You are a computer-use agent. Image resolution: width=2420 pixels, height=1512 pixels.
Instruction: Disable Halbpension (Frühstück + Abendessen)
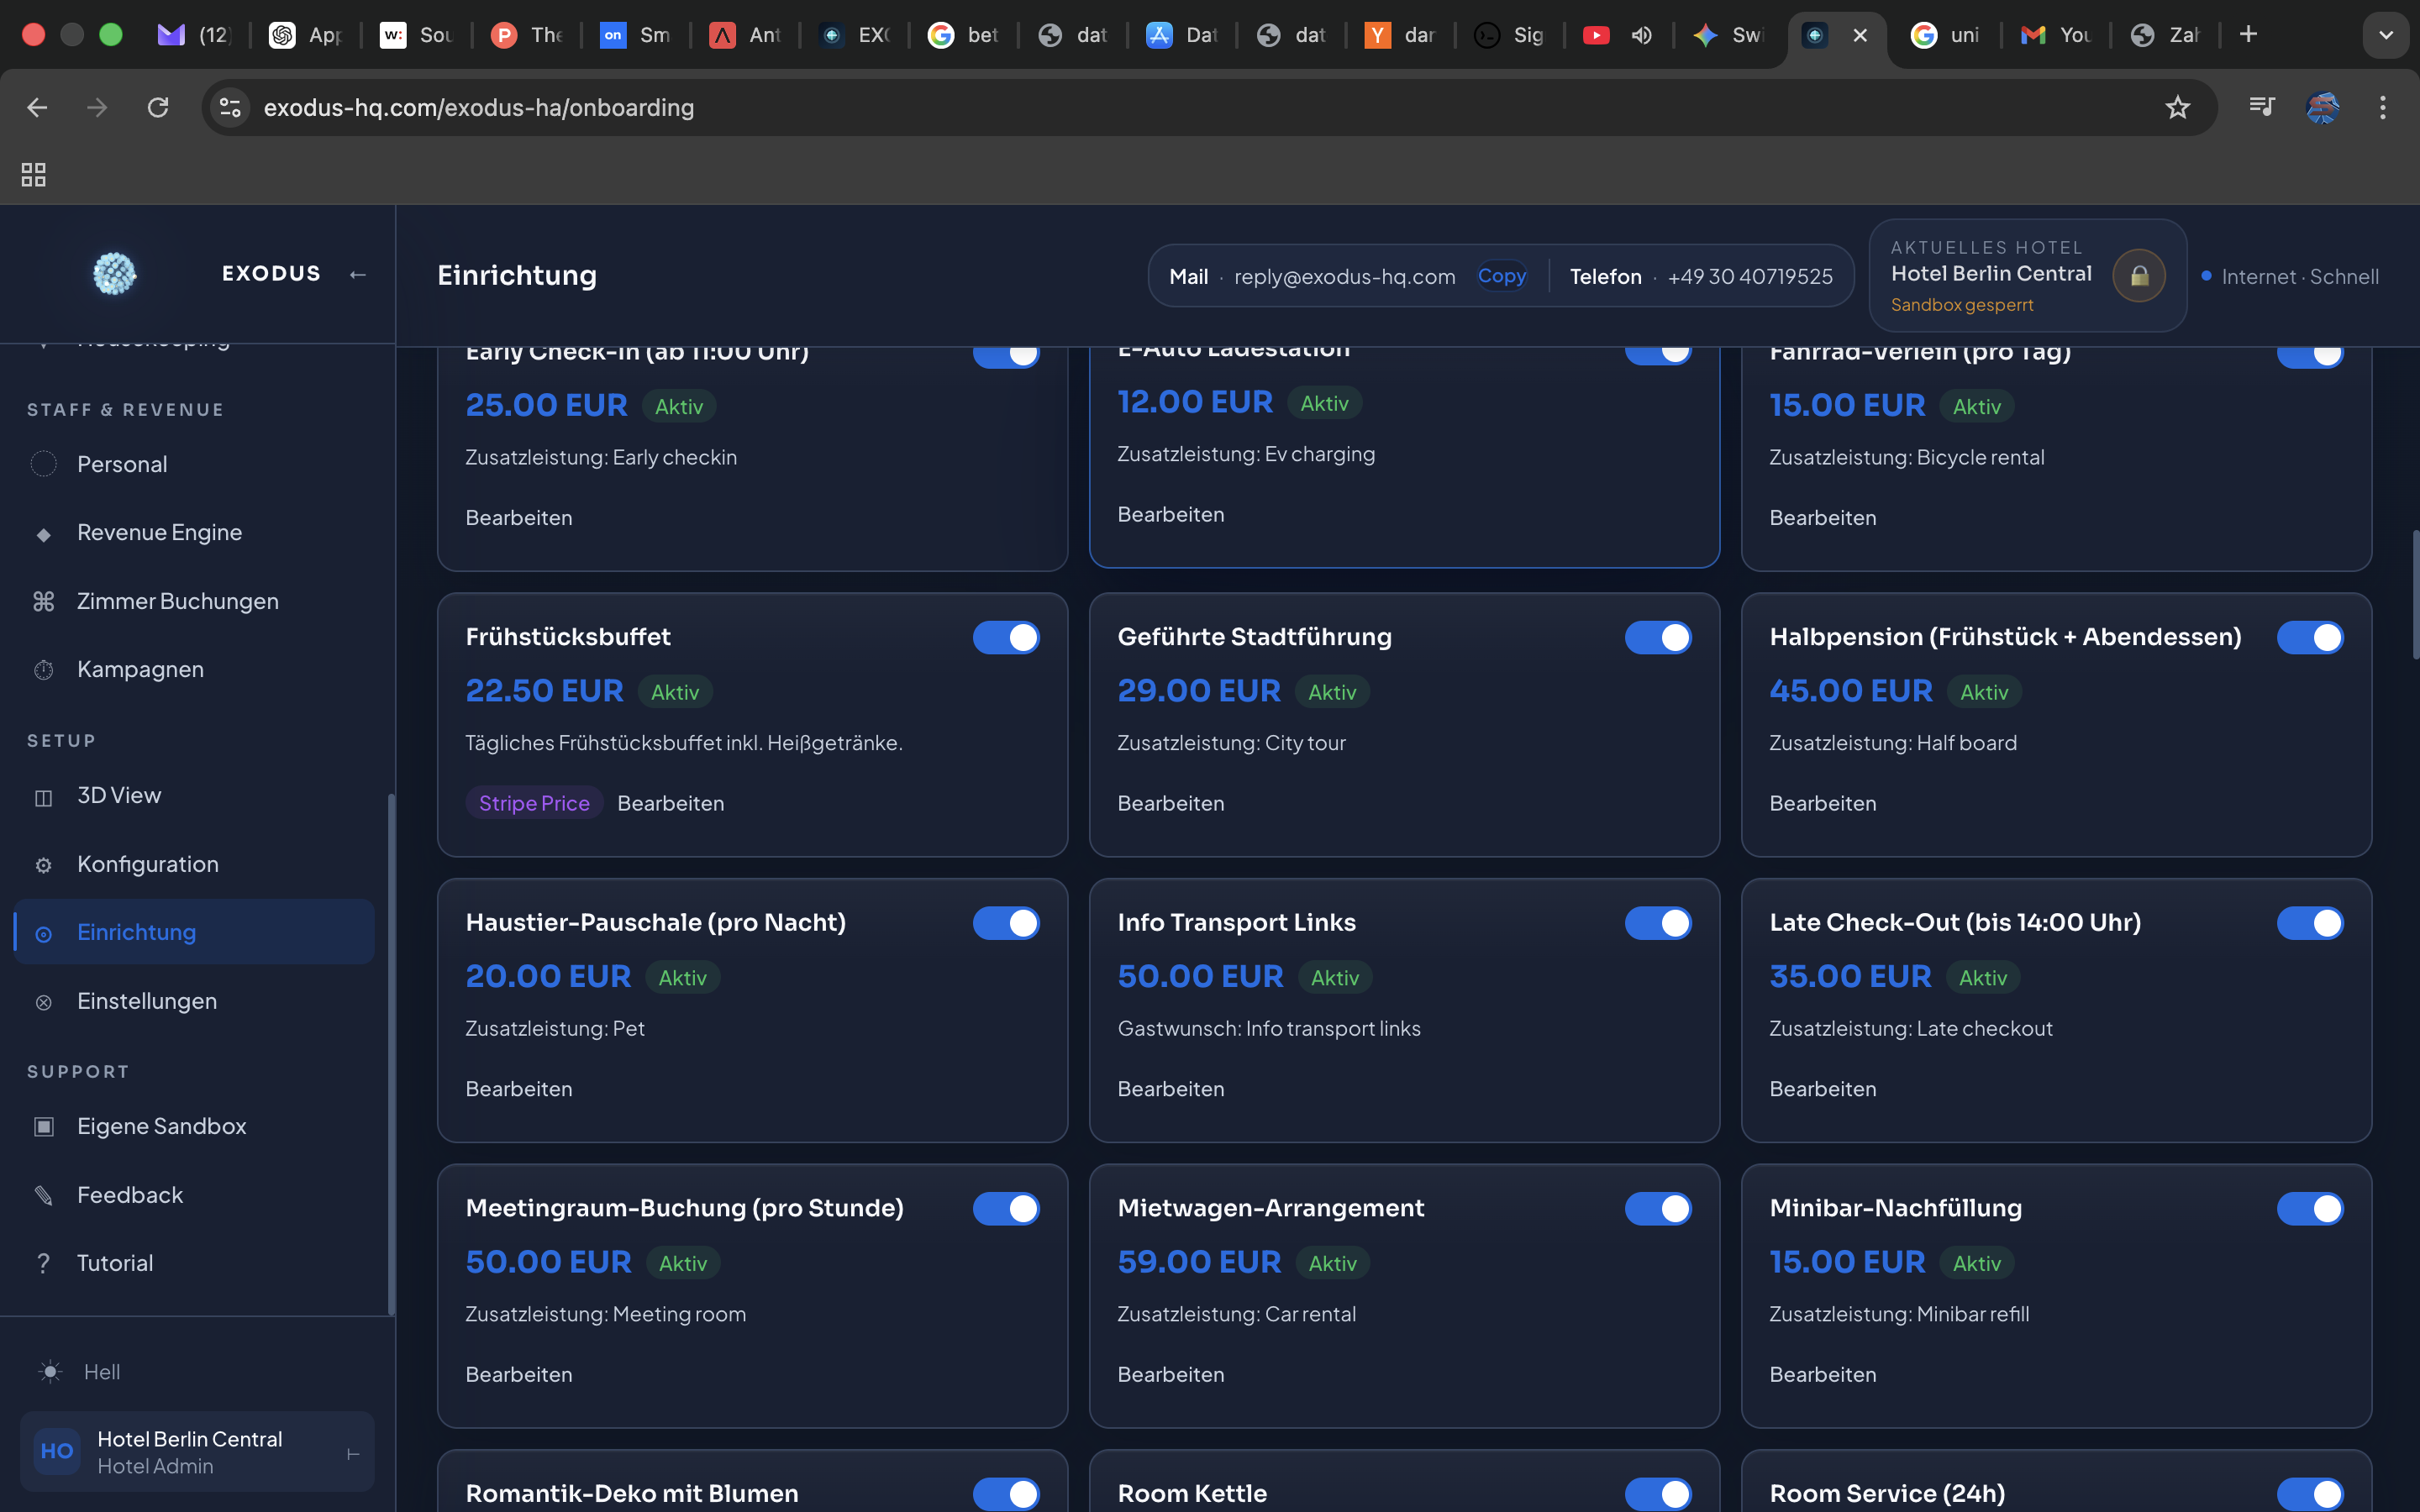[2310, 637]
